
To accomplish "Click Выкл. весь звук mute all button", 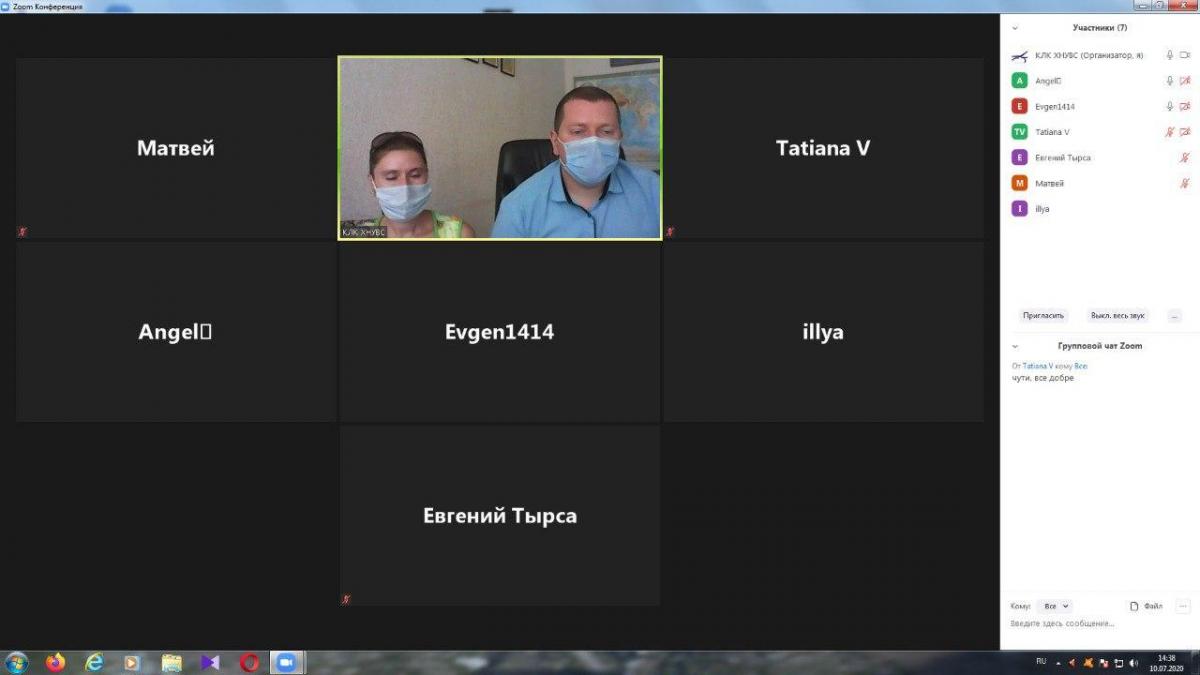I will pos(1117,315).
